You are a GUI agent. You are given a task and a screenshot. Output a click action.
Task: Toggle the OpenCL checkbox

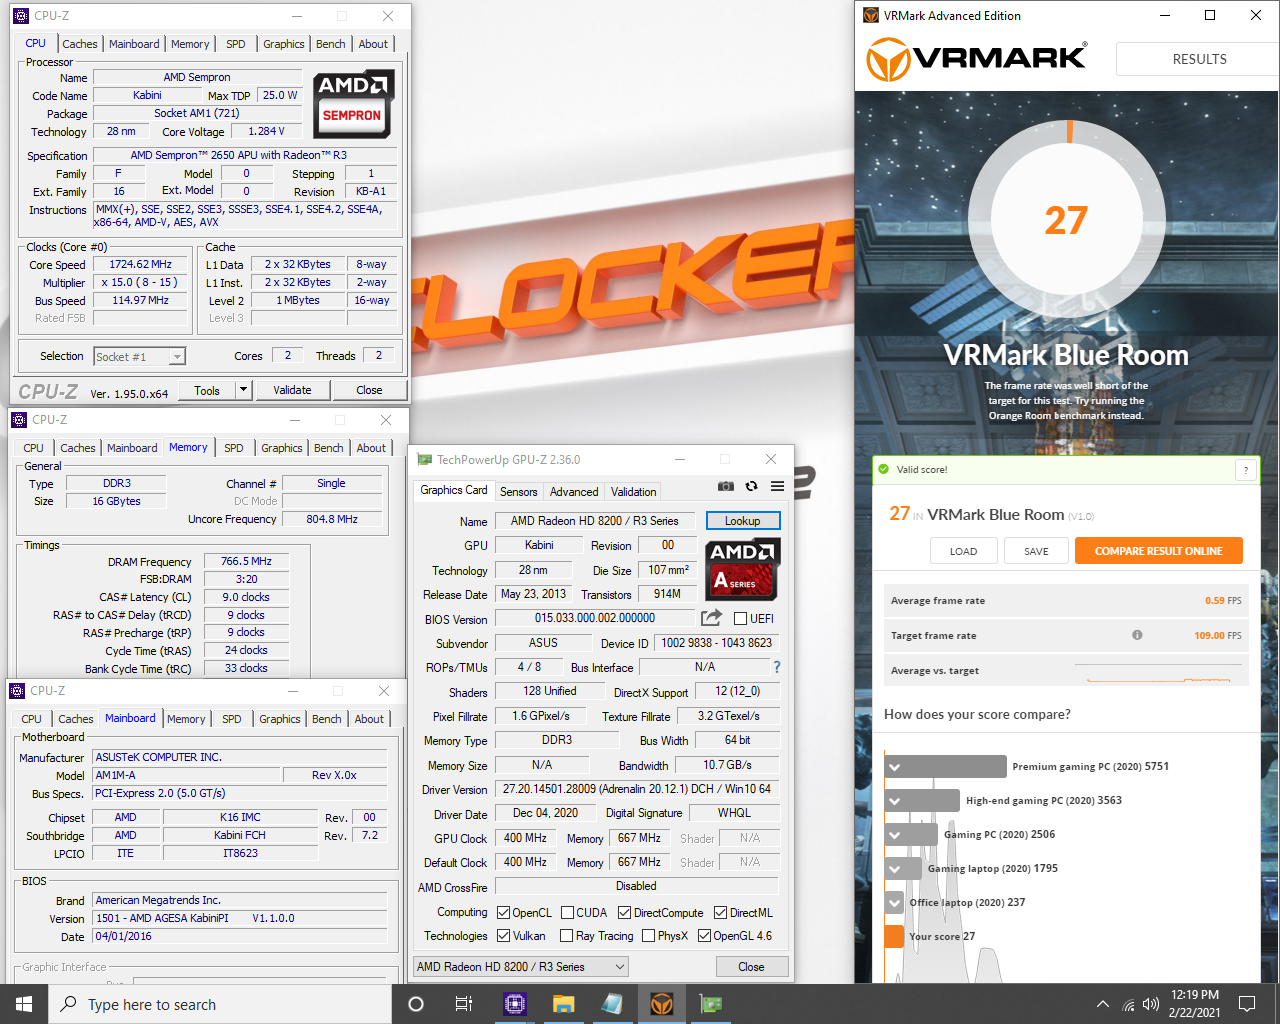[x=504, y=913]
